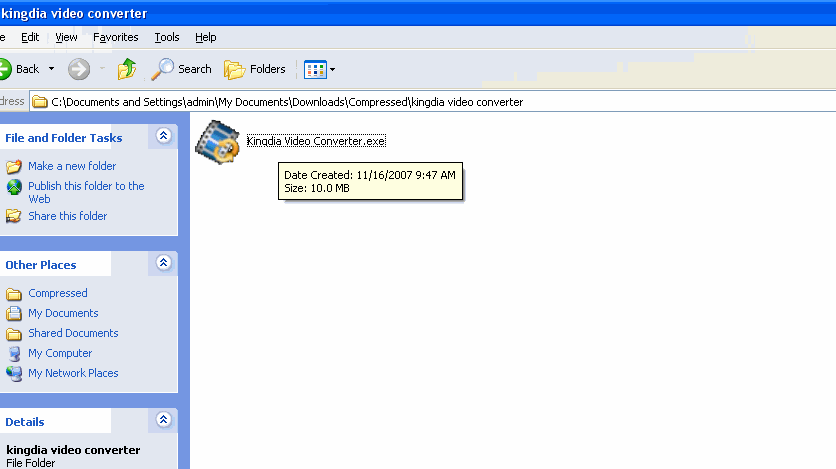The image size is (836, 469).
Task: Click the File and Folder Tasks header
Action: [64, 138]
